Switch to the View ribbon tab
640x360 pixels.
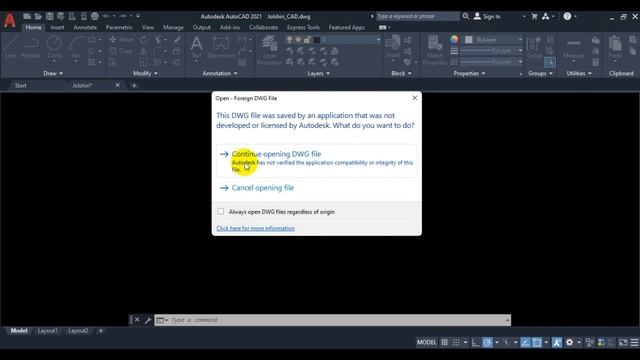coord(148,27)
